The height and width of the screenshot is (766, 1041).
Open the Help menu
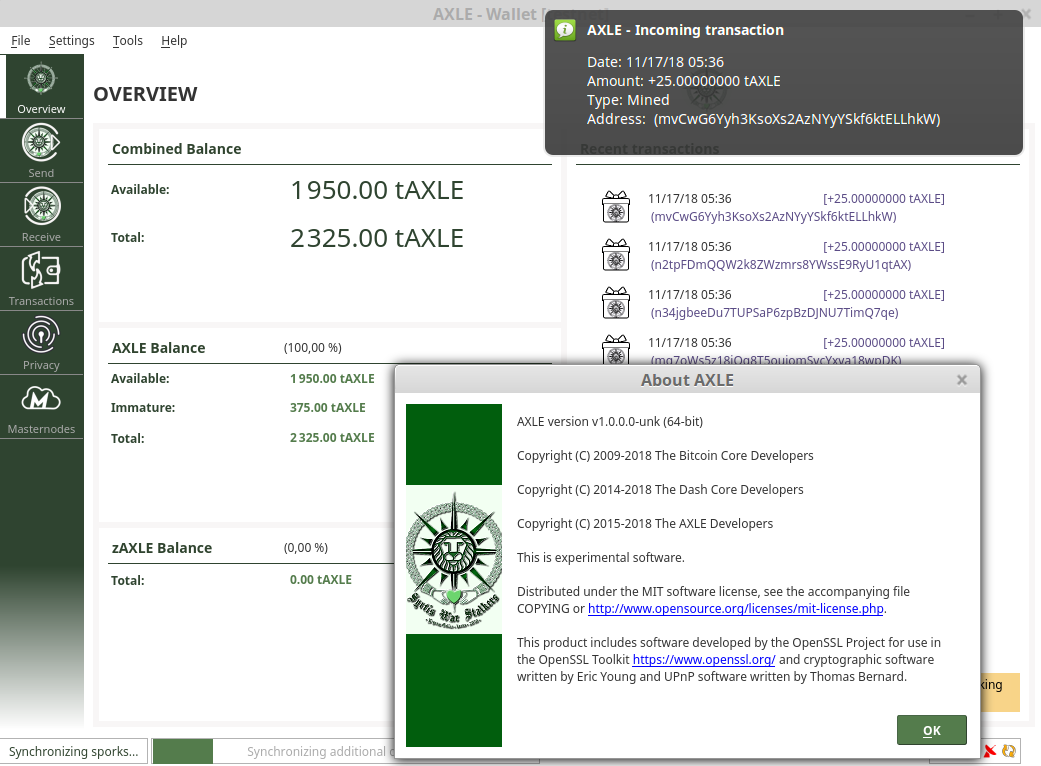point(174,40)
